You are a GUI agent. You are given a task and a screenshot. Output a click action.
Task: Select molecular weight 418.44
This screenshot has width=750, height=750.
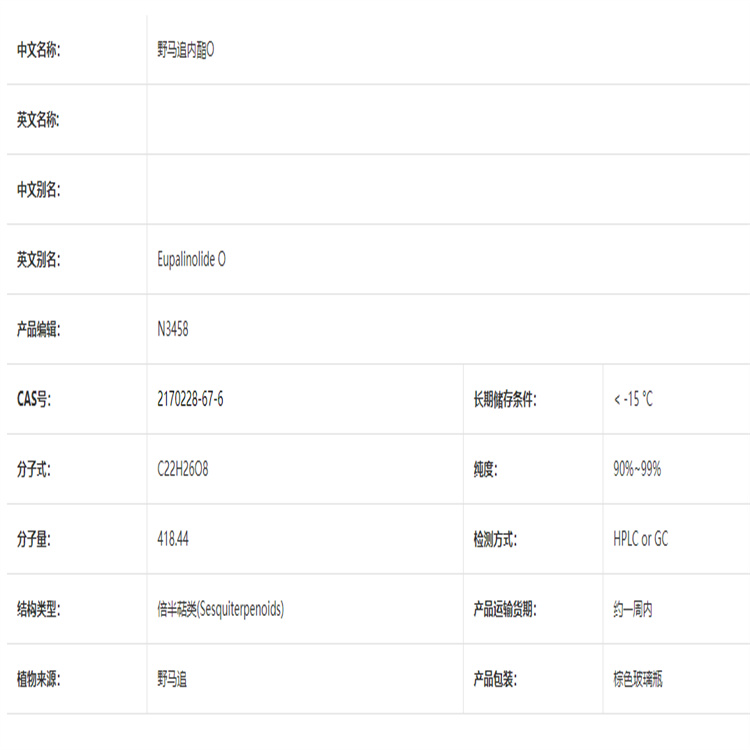[x=173, y=540]
